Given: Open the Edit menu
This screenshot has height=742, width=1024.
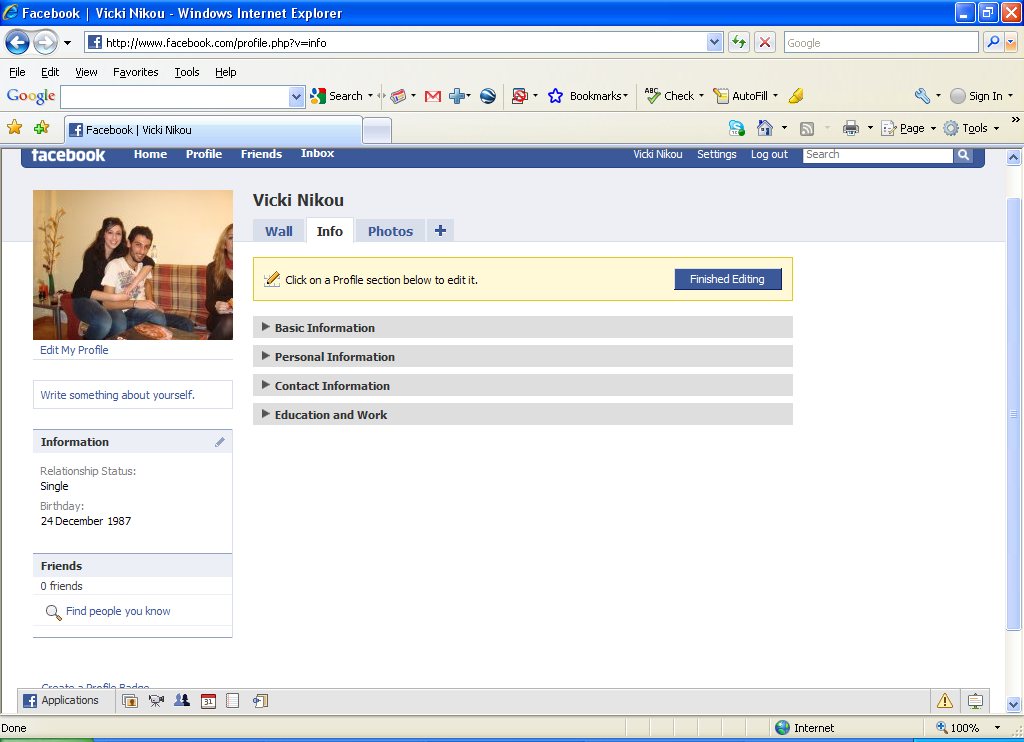Looking at the screenshot, I should 50,72.
